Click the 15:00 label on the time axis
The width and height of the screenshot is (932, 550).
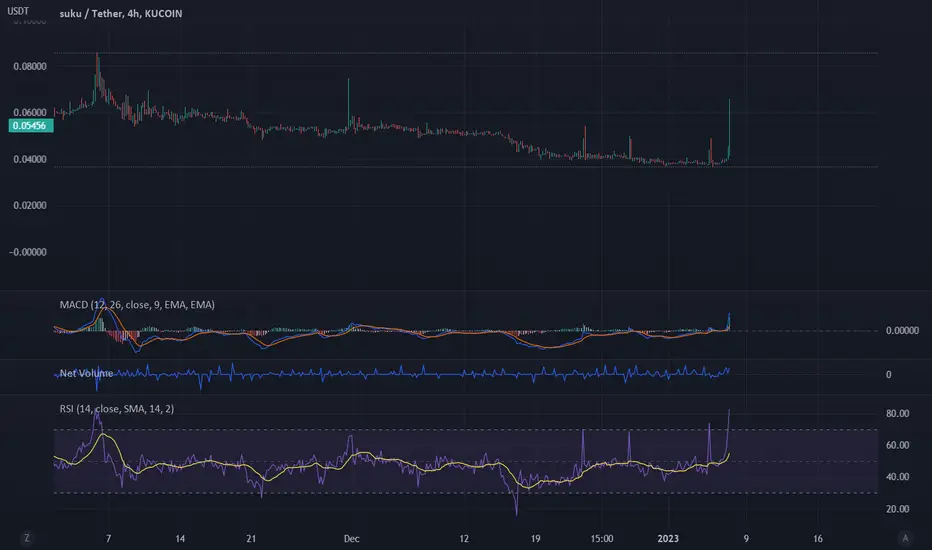tap(602, 538)
